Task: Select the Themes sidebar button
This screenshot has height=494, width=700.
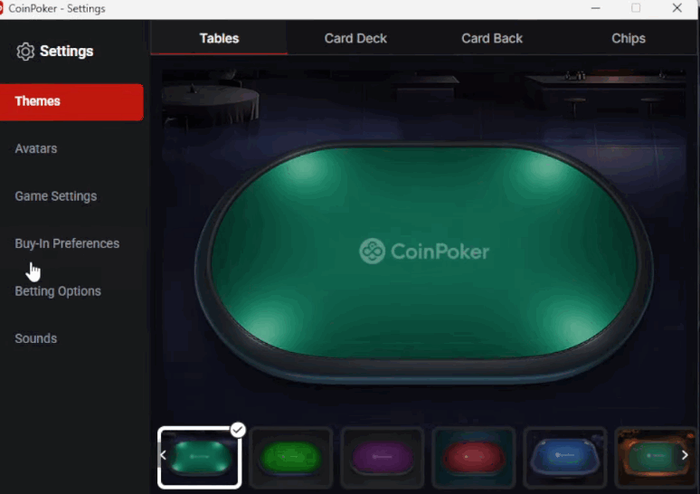Action: 71,102
